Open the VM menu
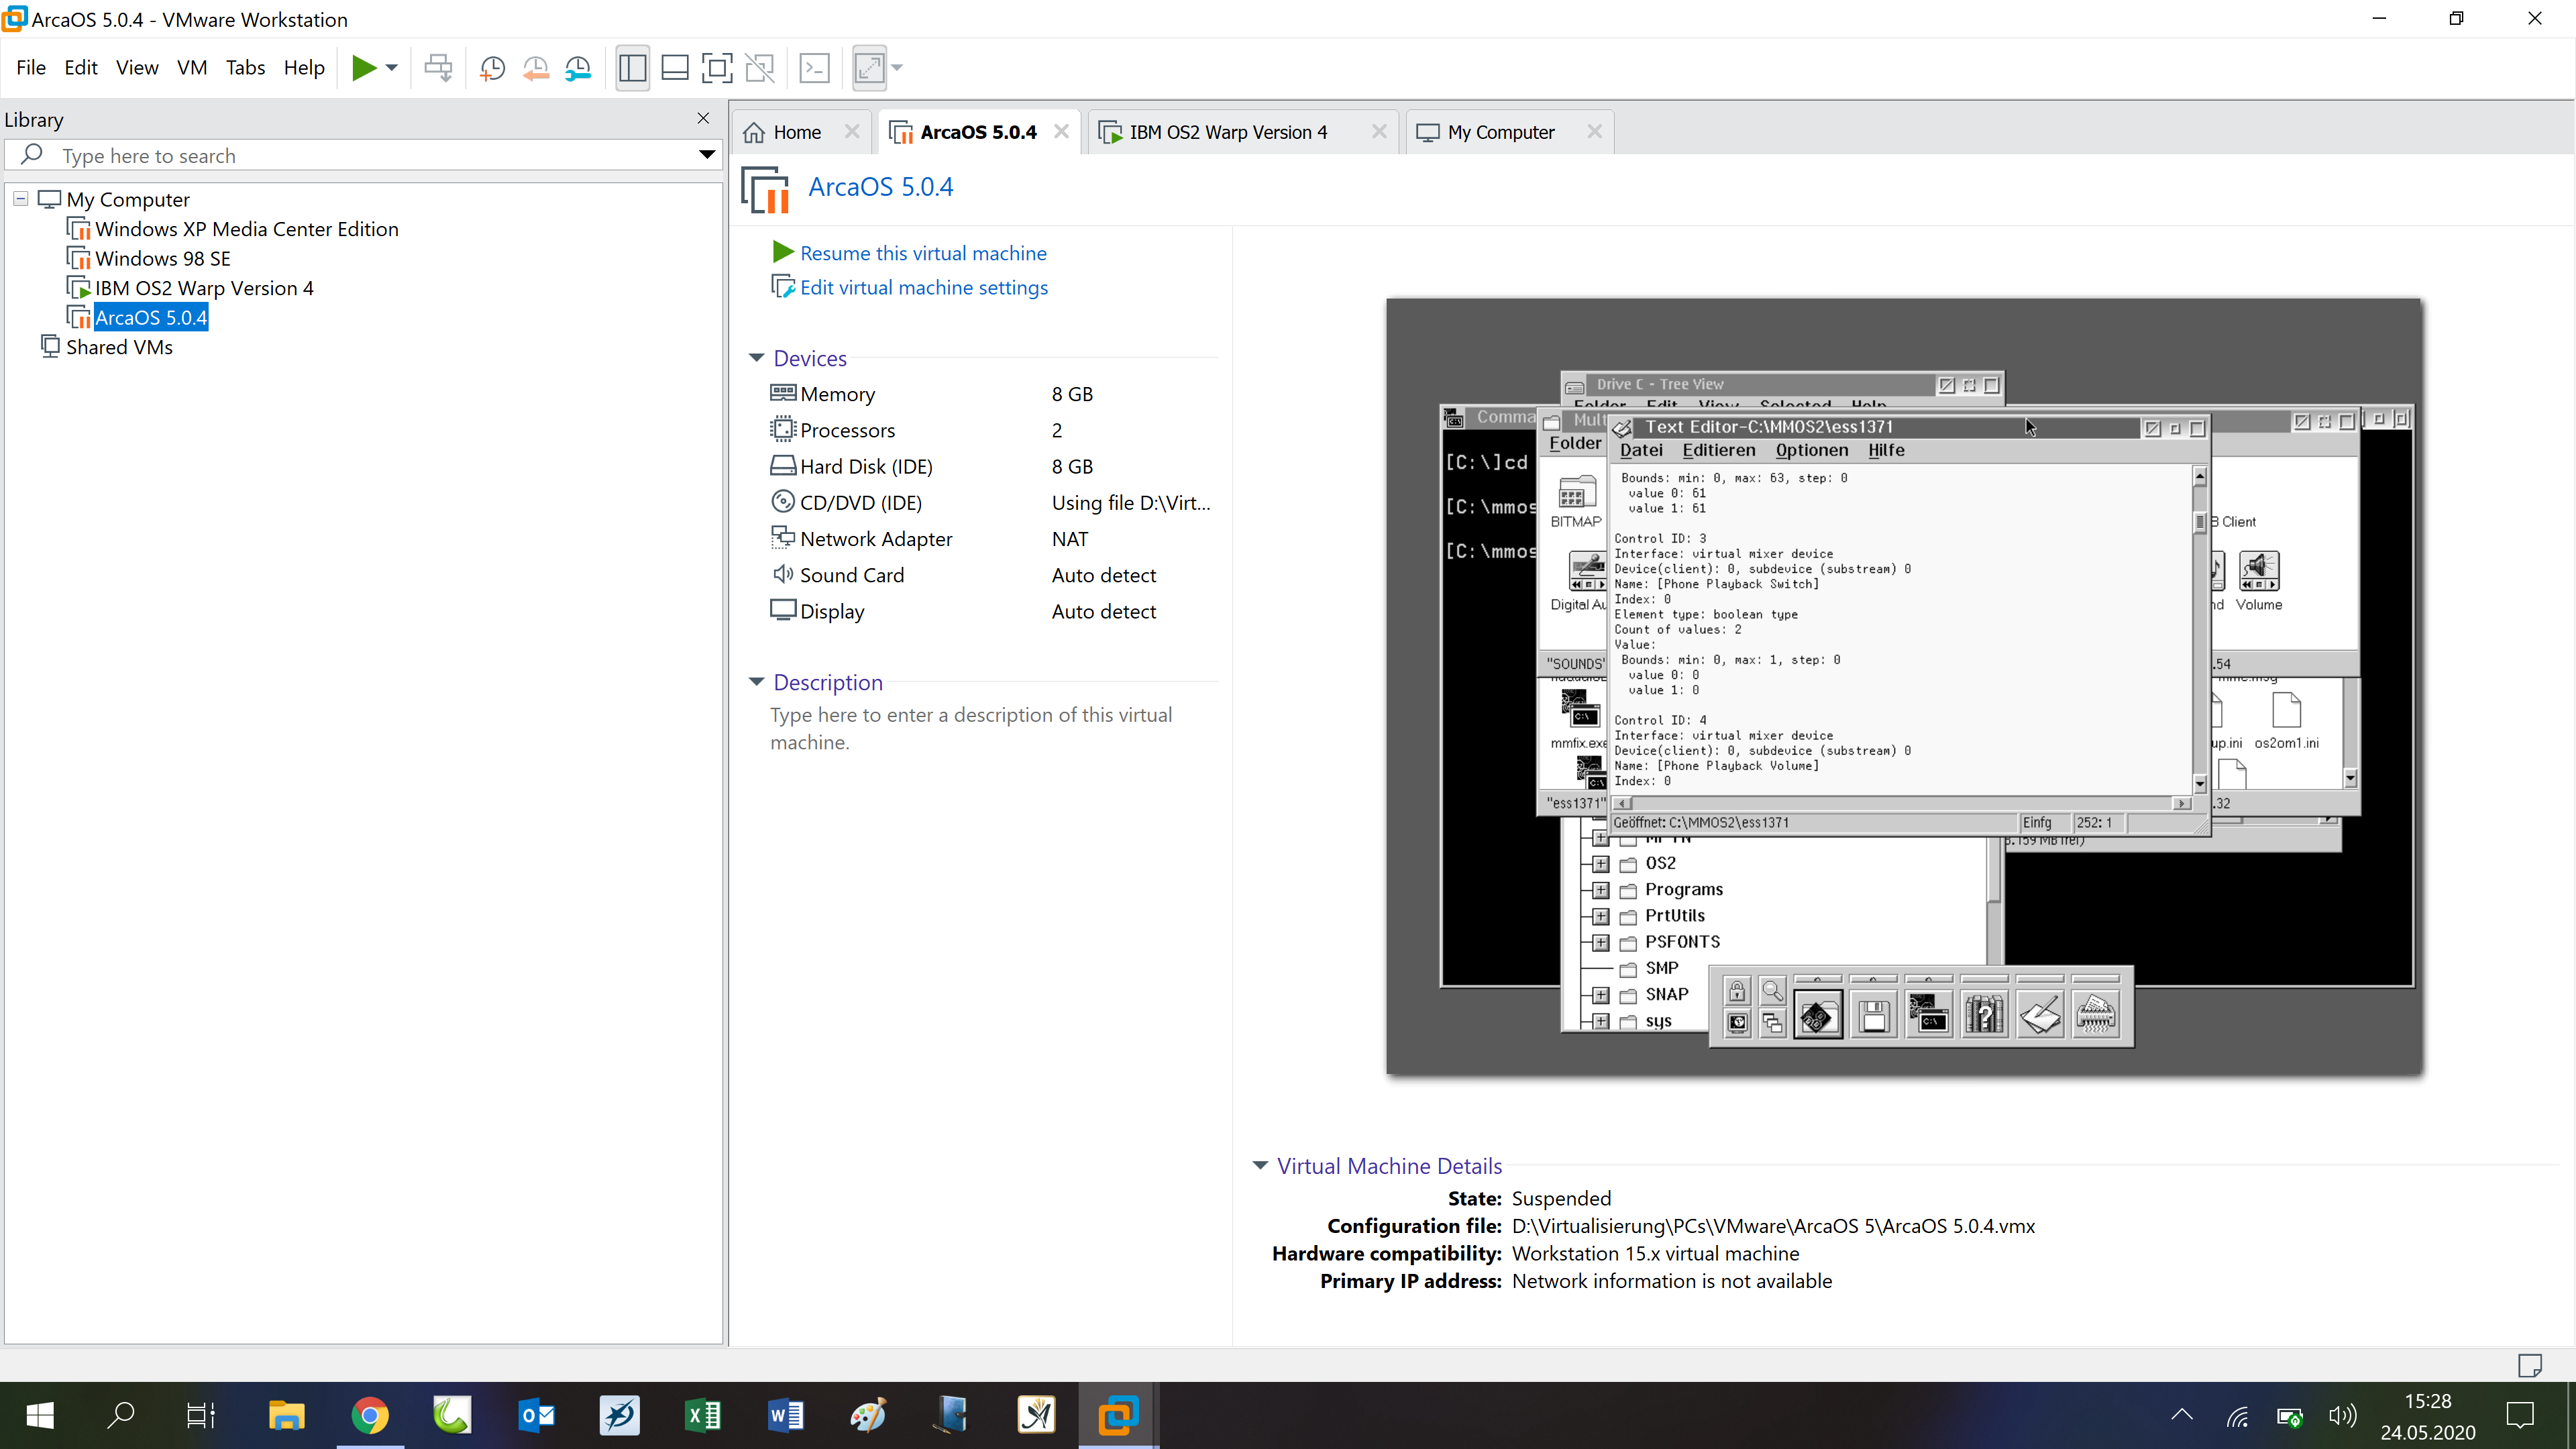The height and width of the screenshot is (1449, 2576). tap(192, 67)
